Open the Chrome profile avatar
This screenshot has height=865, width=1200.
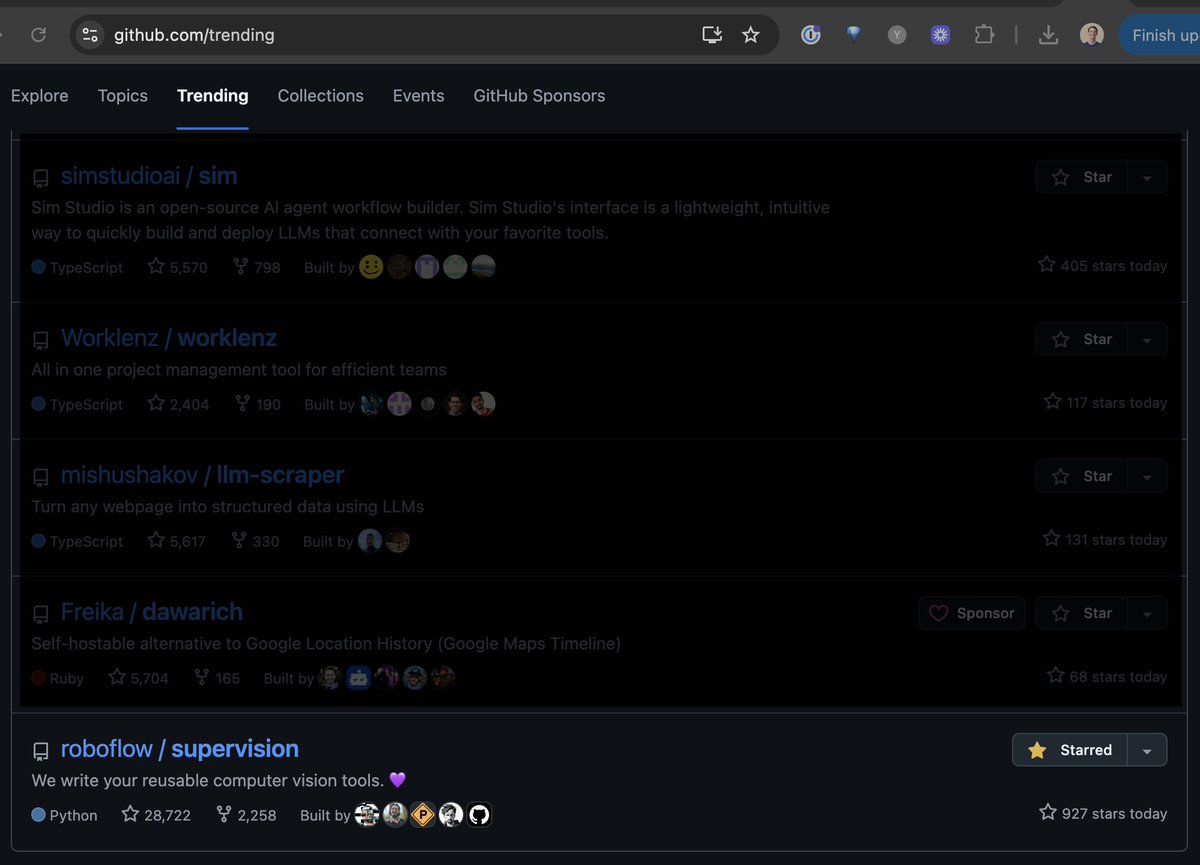coord(1092,35)
